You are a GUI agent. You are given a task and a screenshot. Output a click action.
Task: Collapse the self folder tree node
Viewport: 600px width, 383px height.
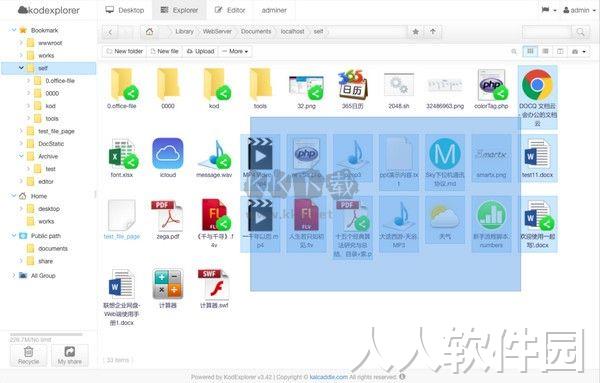coord(21,68)
